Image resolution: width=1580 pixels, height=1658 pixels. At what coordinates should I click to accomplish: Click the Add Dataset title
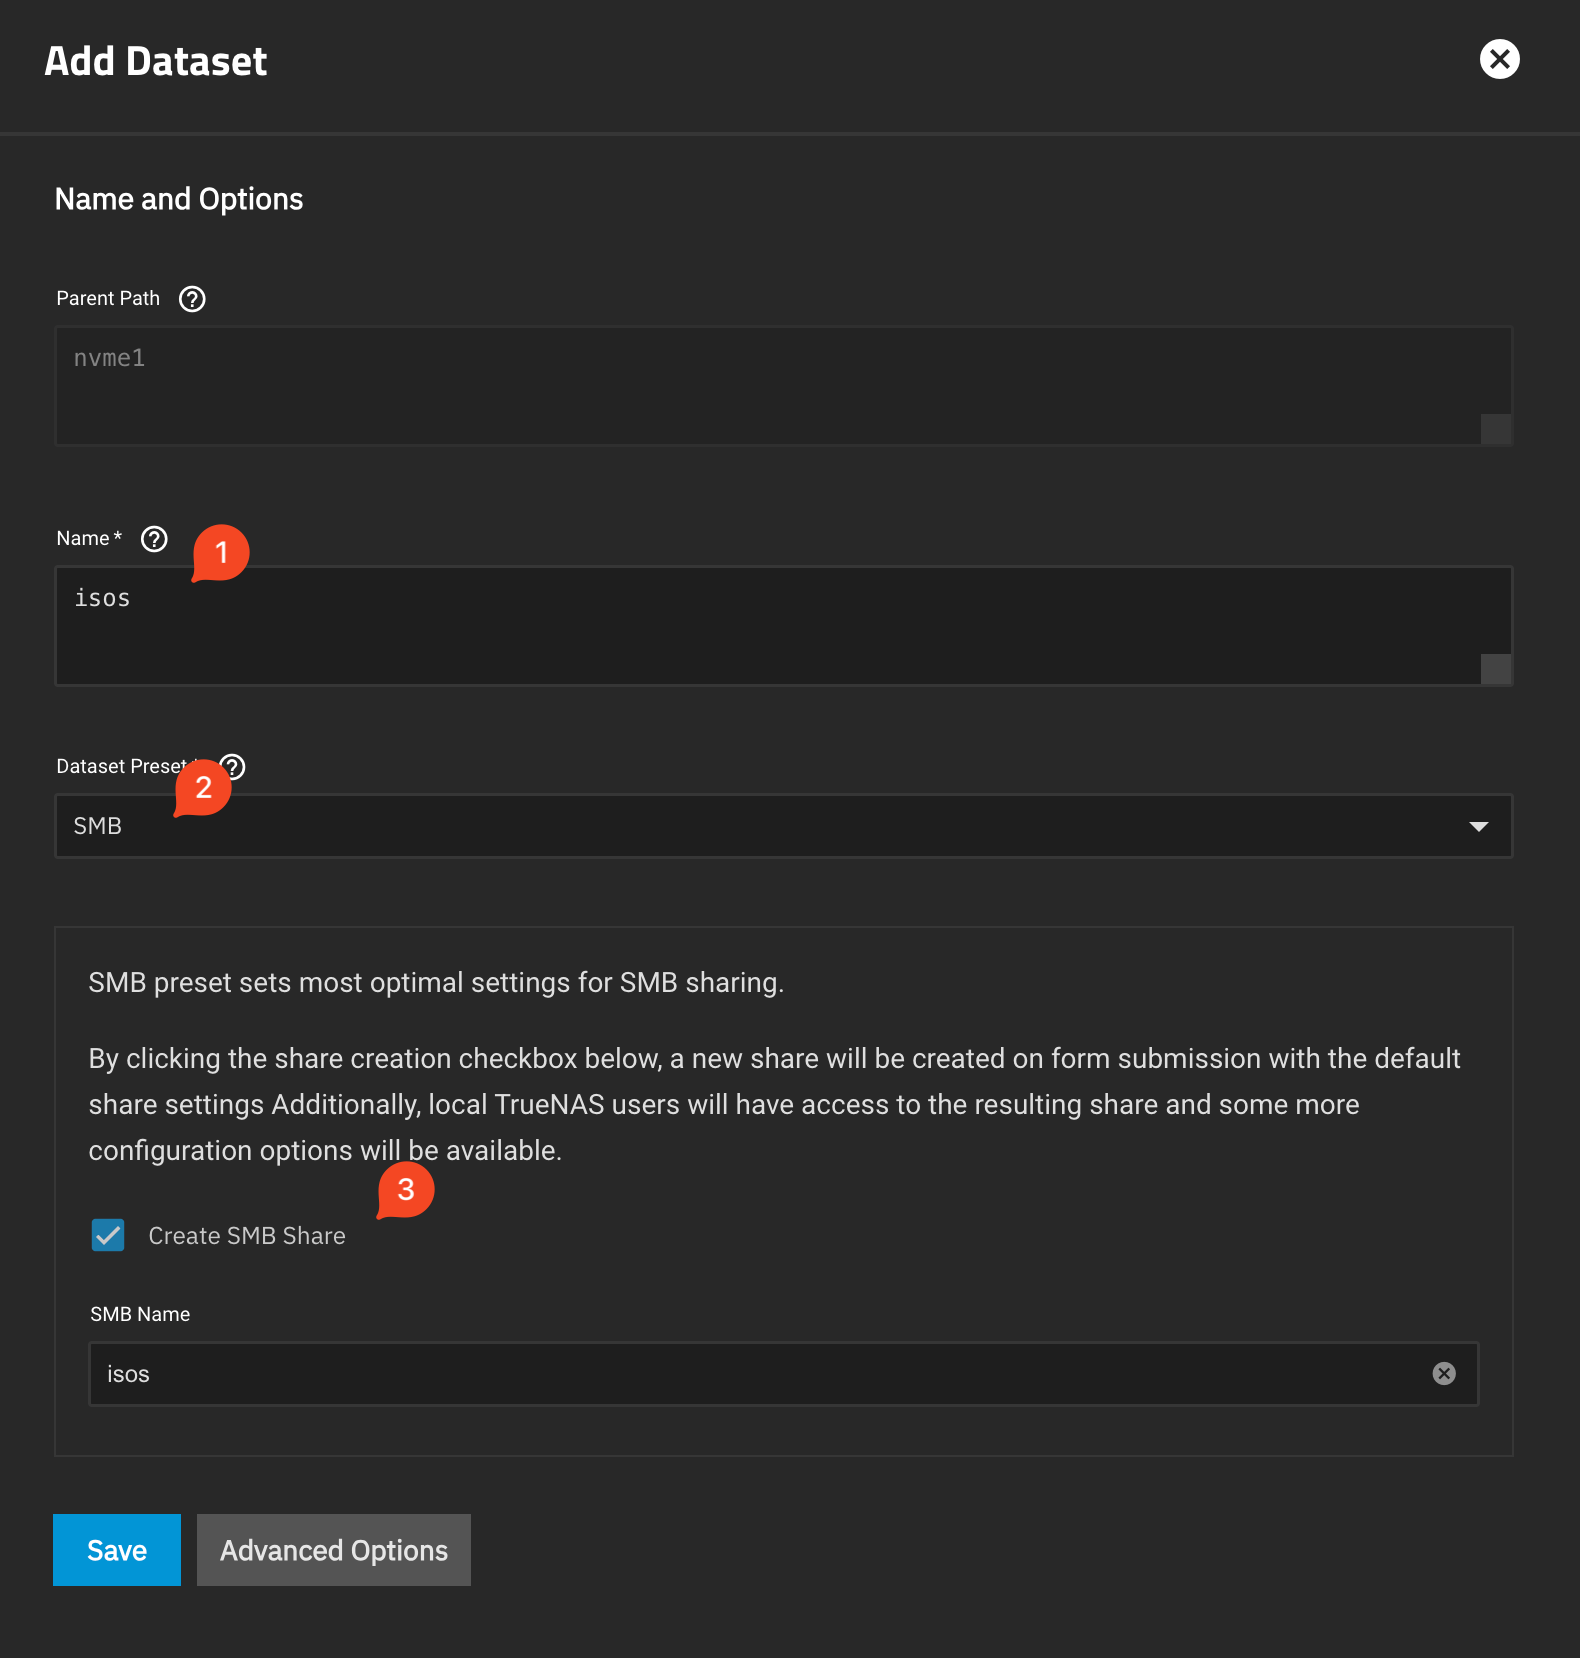[x=156, y=61]
